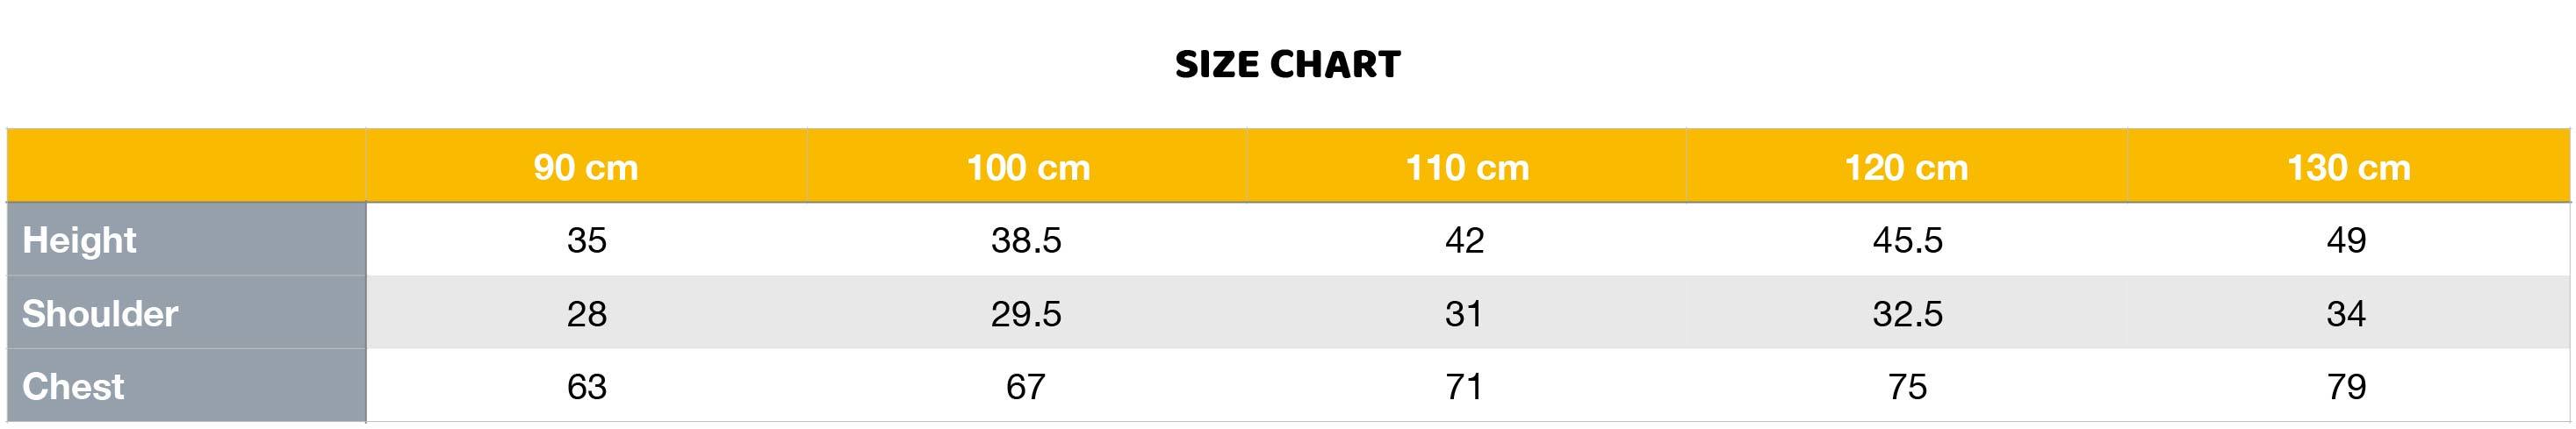Click the Chest value 63
The width and height of the screenshot is (2576, 429).
tap(586, 387)
